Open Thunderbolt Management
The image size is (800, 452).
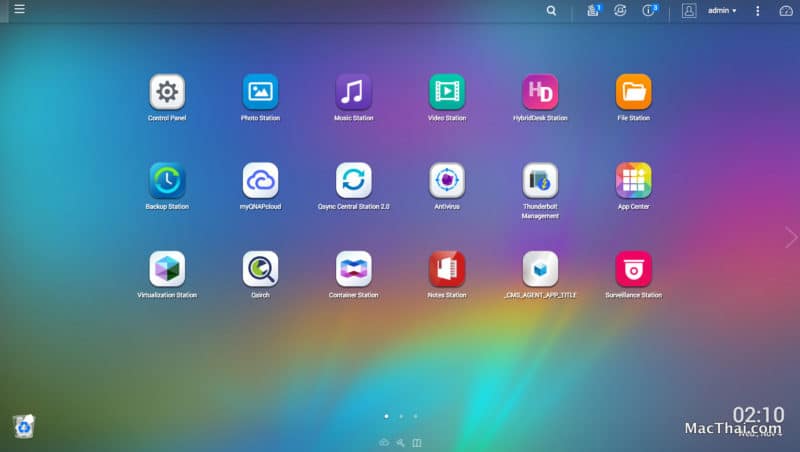pyautogui.click(x=540, y=181)
